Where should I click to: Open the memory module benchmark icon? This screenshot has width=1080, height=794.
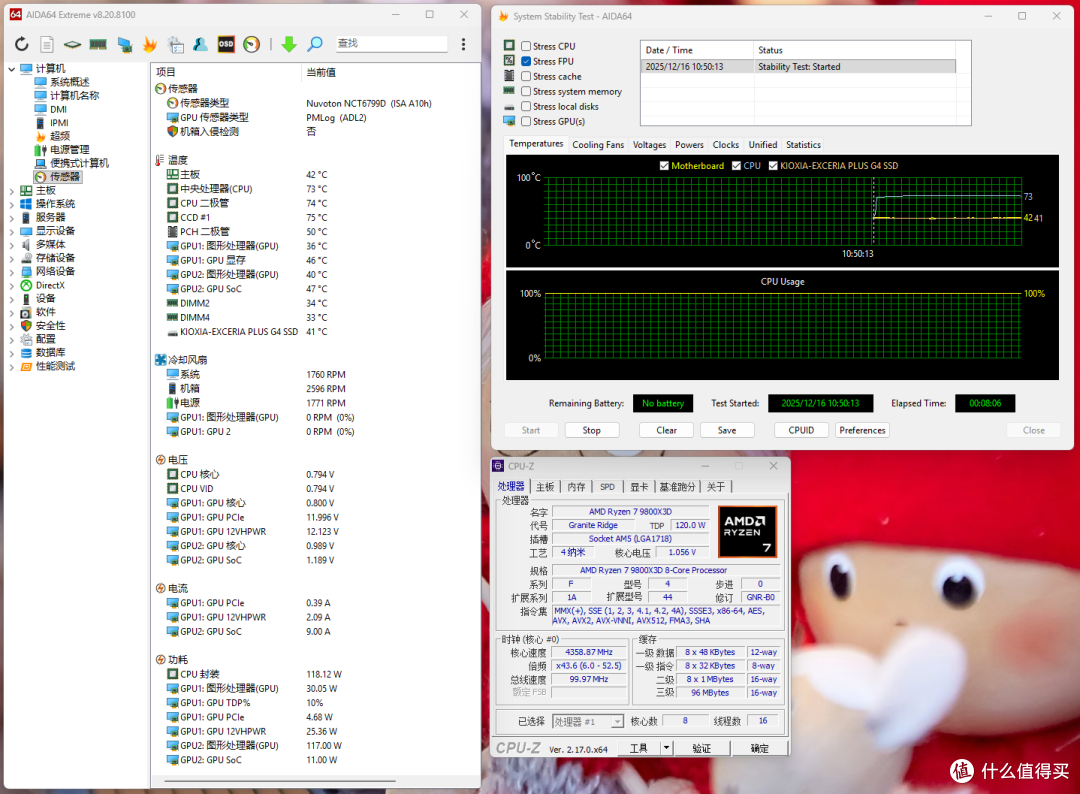tap(98, 44)
